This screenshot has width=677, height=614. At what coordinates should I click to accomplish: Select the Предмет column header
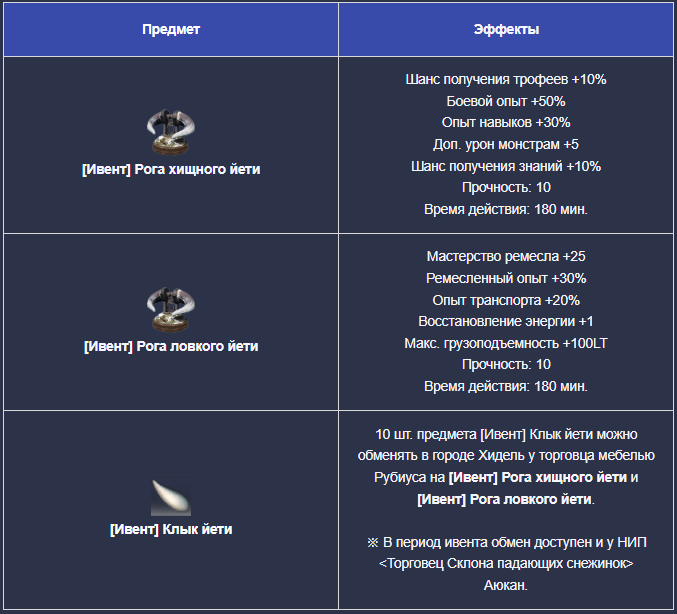[x=171, y=29]
